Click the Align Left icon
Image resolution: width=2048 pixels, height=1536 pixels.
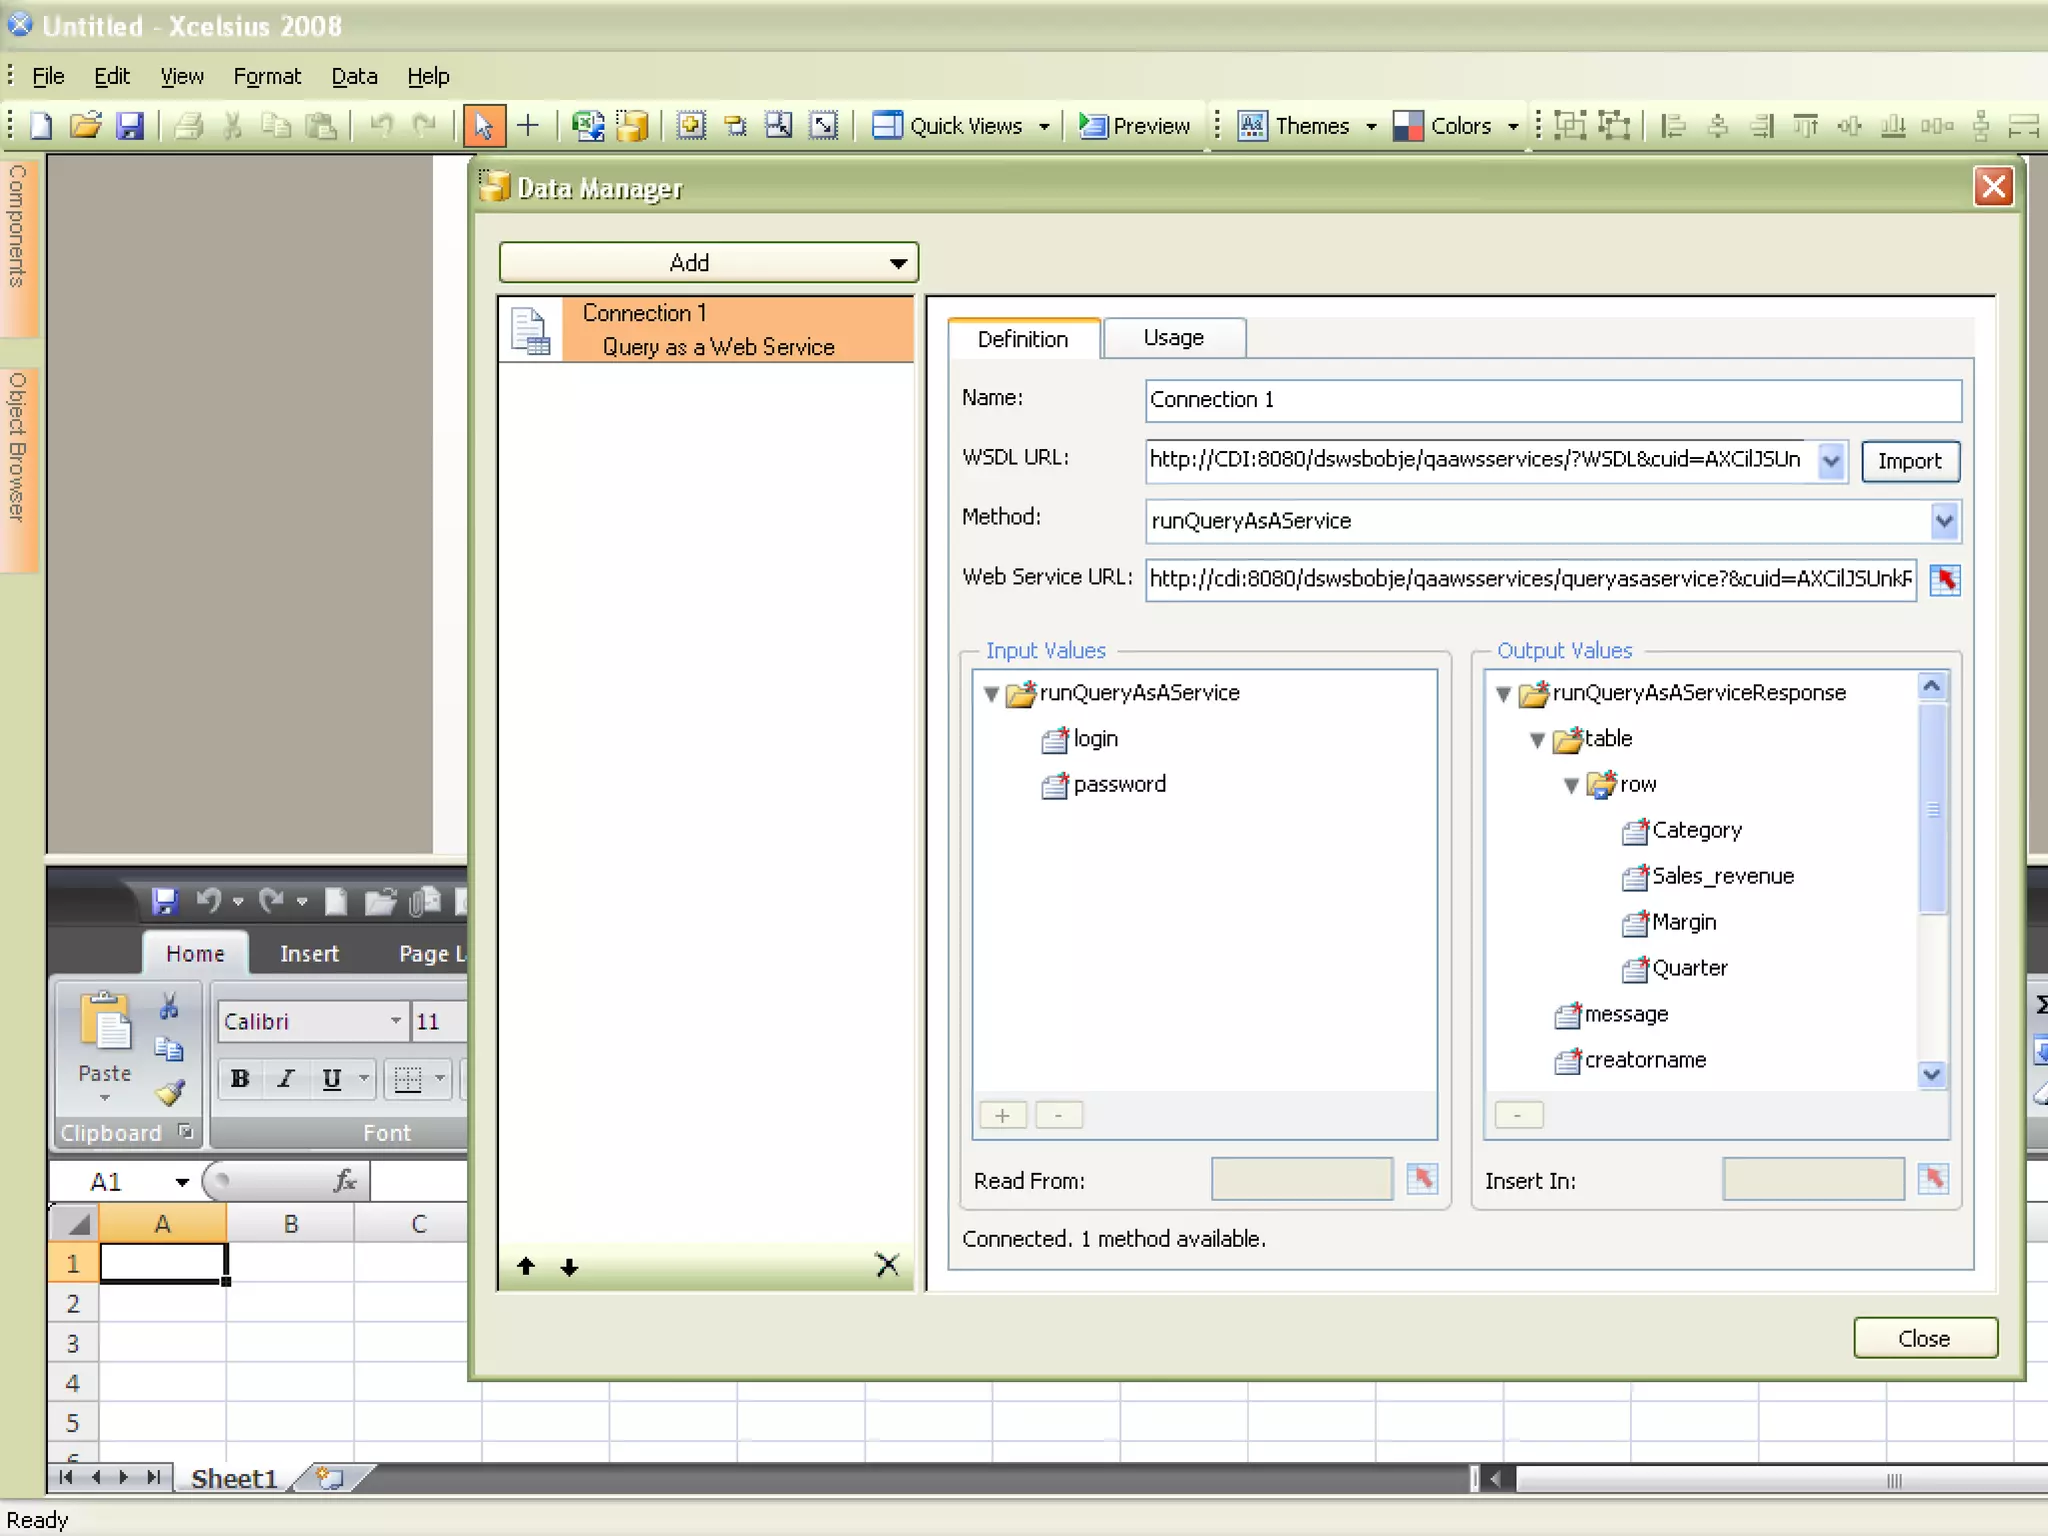tap(1673, 126)
